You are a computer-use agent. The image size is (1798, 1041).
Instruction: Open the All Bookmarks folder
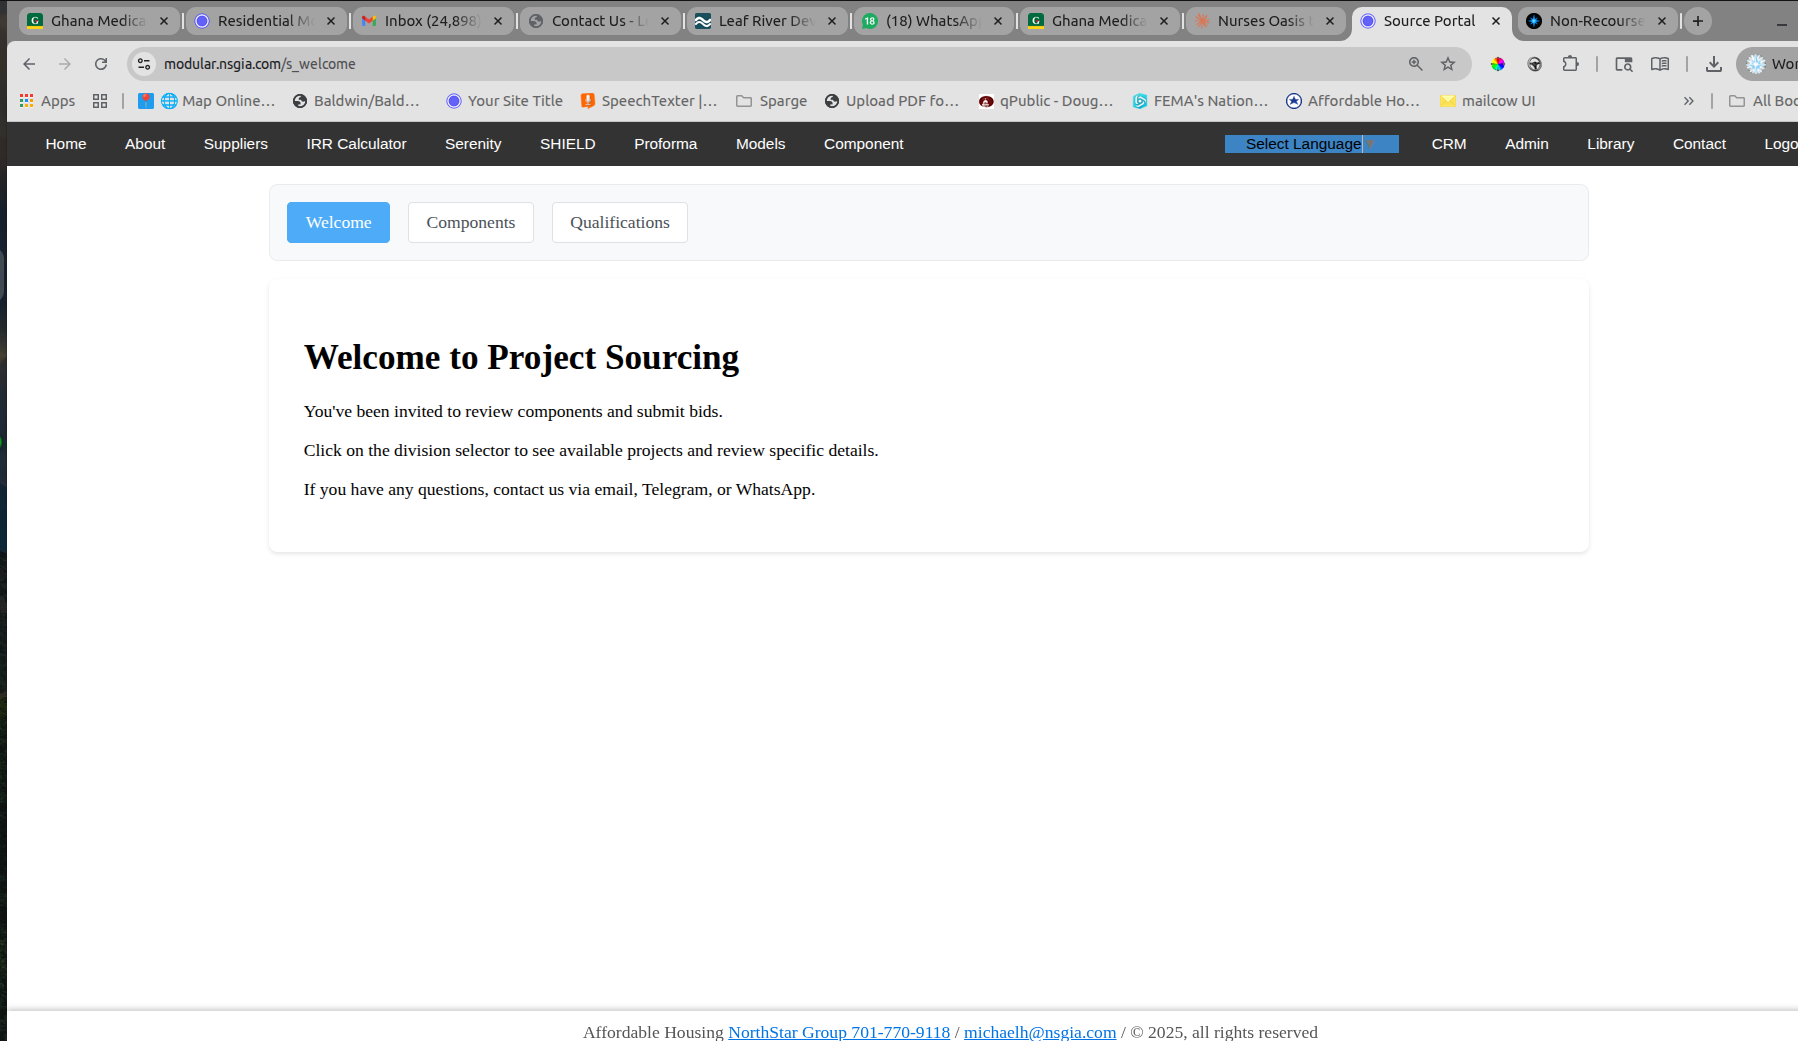pyautogui.click(x=1765, y=101)
